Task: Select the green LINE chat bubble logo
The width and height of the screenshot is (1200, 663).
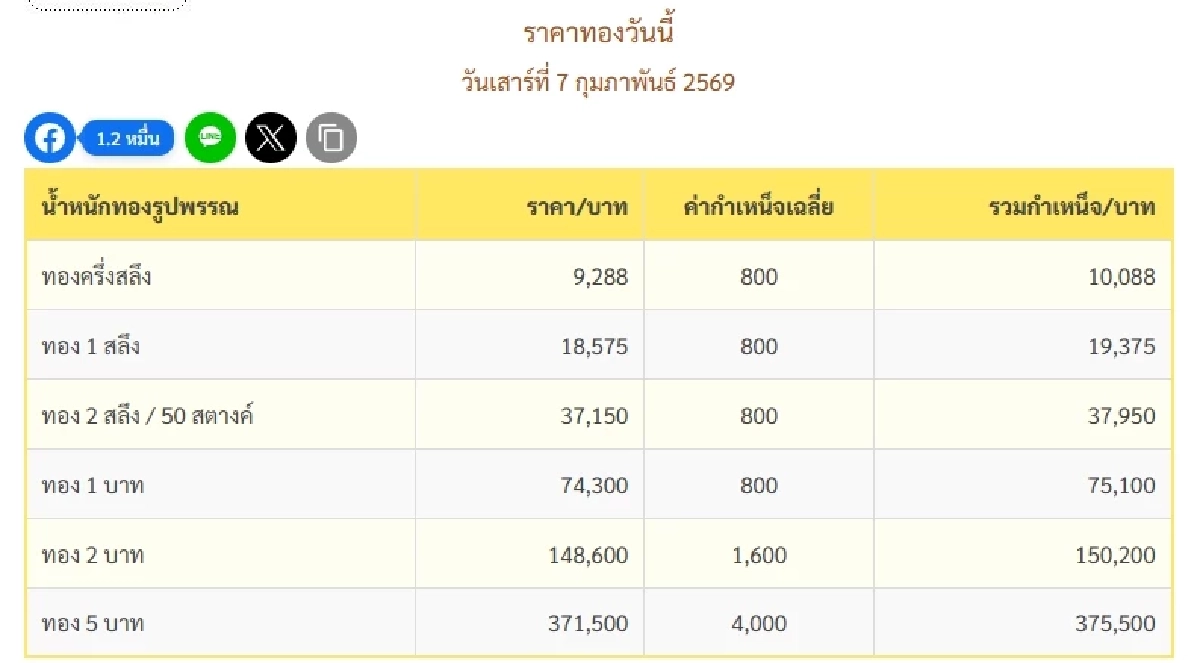Action: pyautogui.click(x=209, y=138)
